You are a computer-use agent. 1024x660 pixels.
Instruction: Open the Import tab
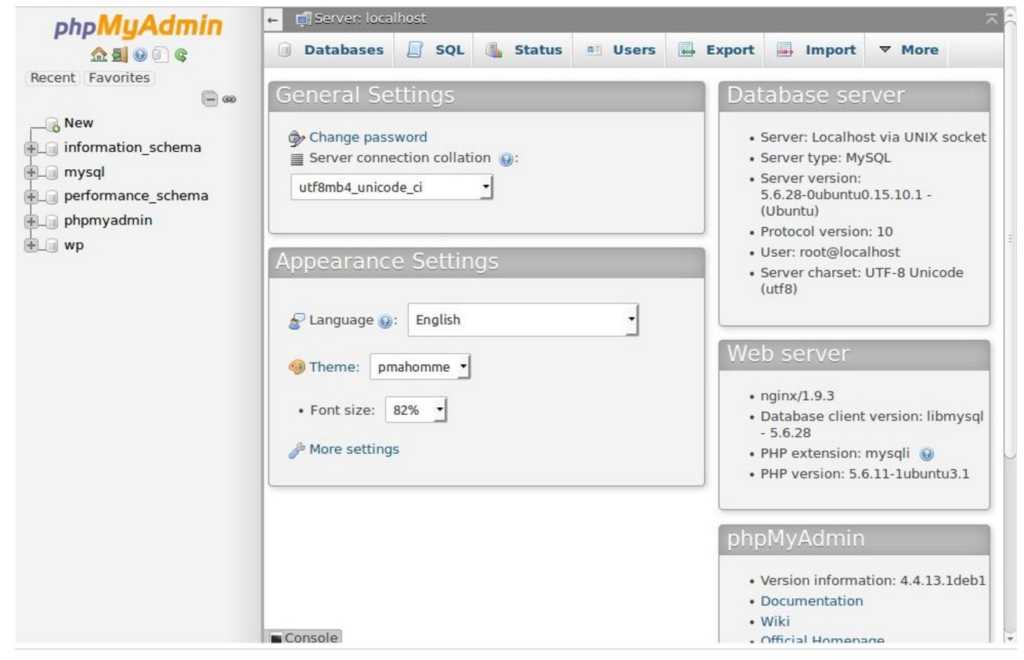[816, 50]
